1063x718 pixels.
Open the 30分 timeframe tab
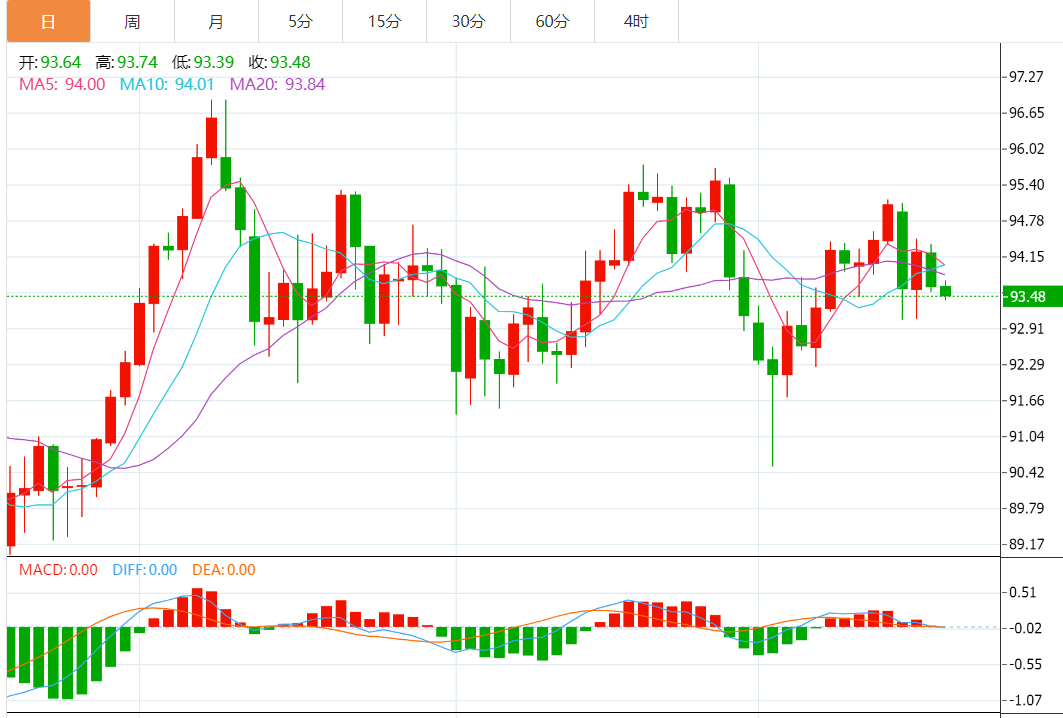pos(468,22)
